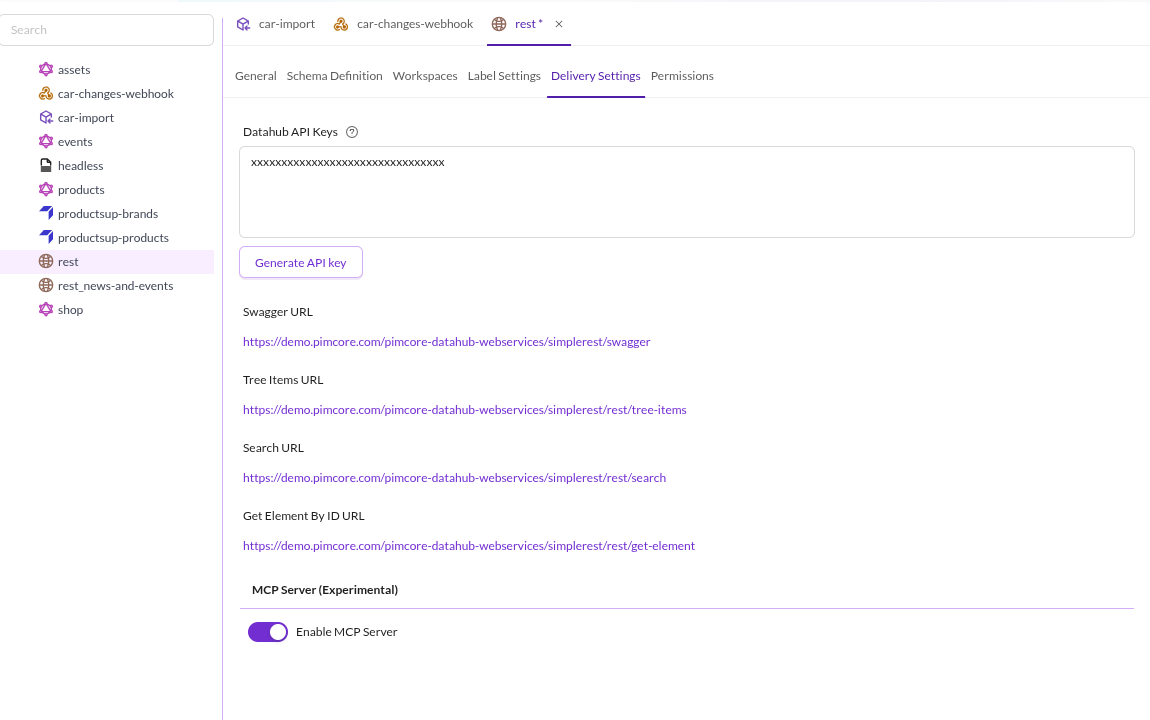Focus the Search field in sidebar
The image size is (1150, 720).
[x=106, y=30]
